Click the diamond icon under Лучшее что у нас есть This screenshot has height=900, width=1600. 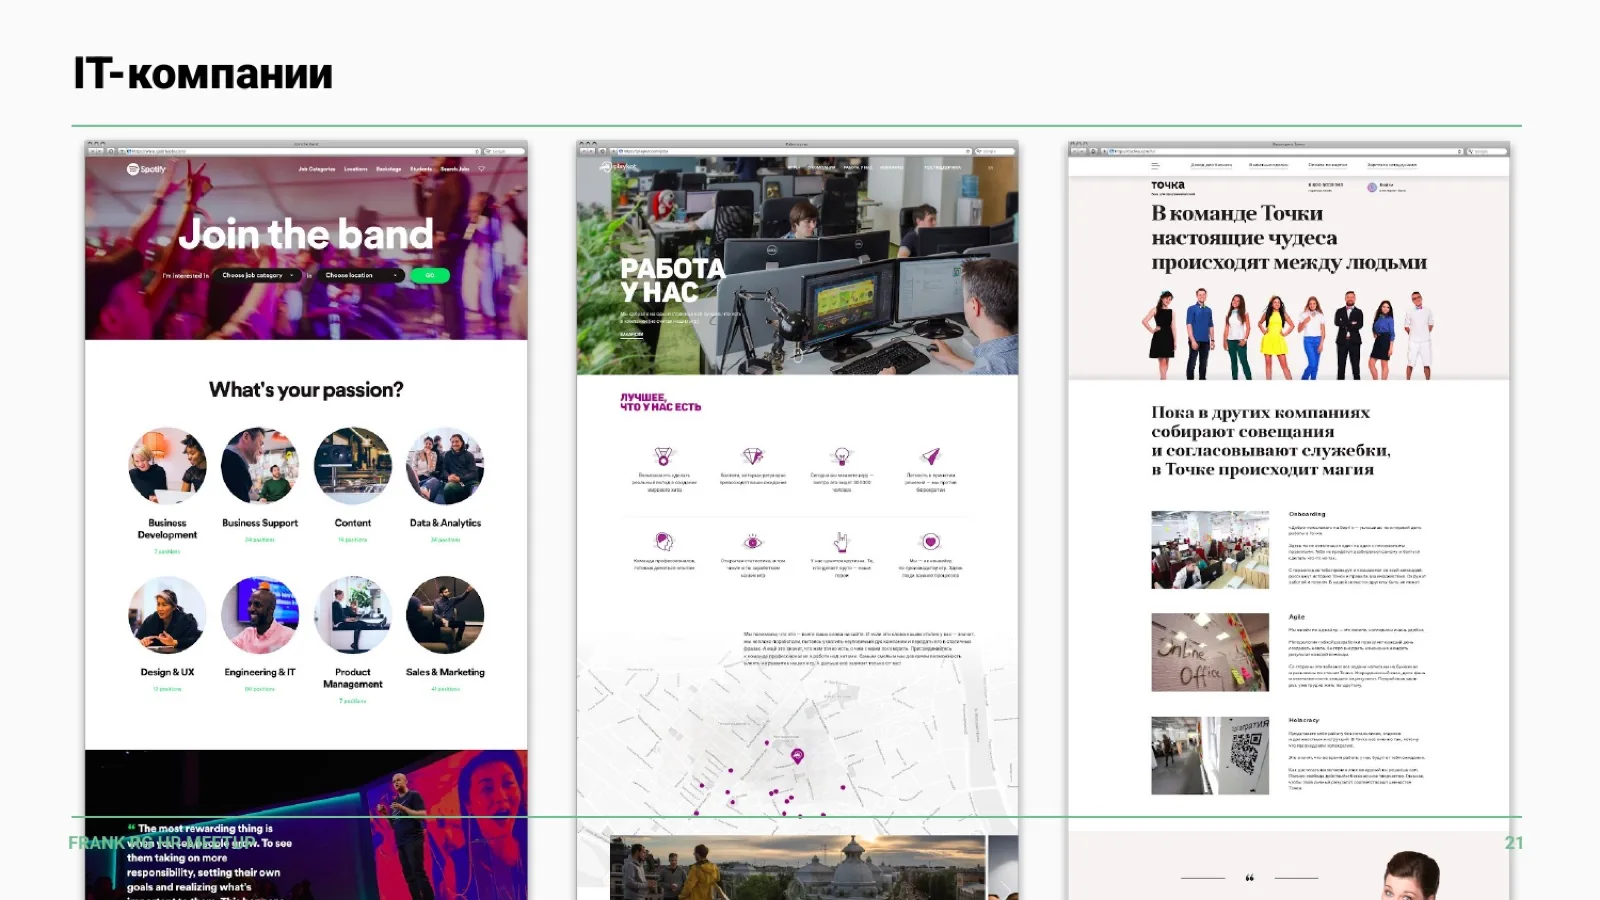[x=753, y=456]
